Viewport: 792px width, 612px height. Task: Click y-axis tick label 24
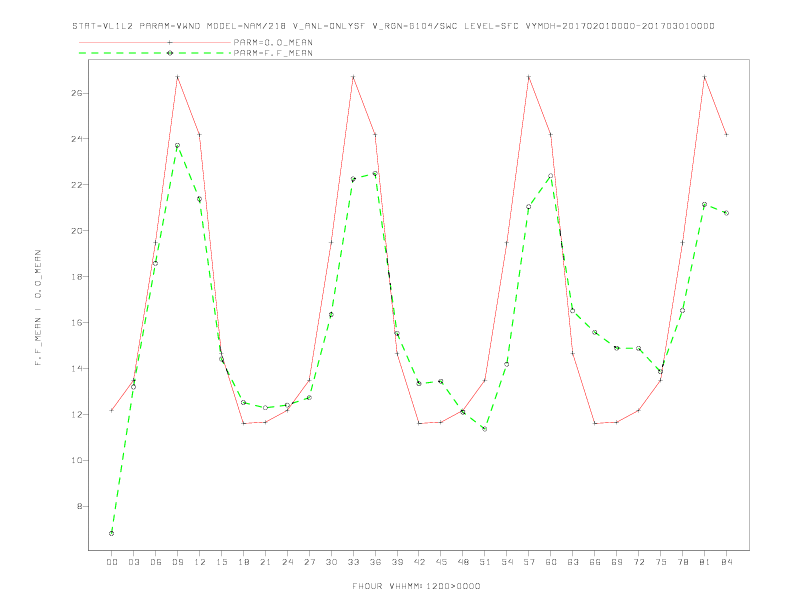click(x=77, y=139)
